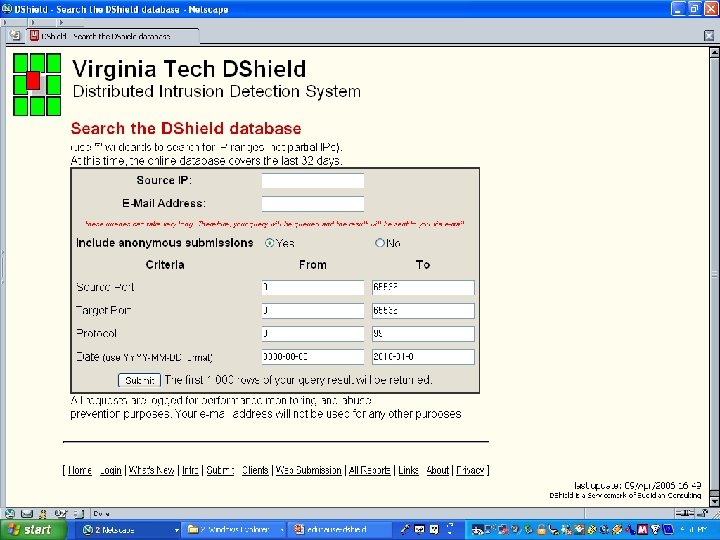Screen dimensions: 720x540
Task: Open the Submit footer link
Action: pyautogui.click(x=220, y=470)
